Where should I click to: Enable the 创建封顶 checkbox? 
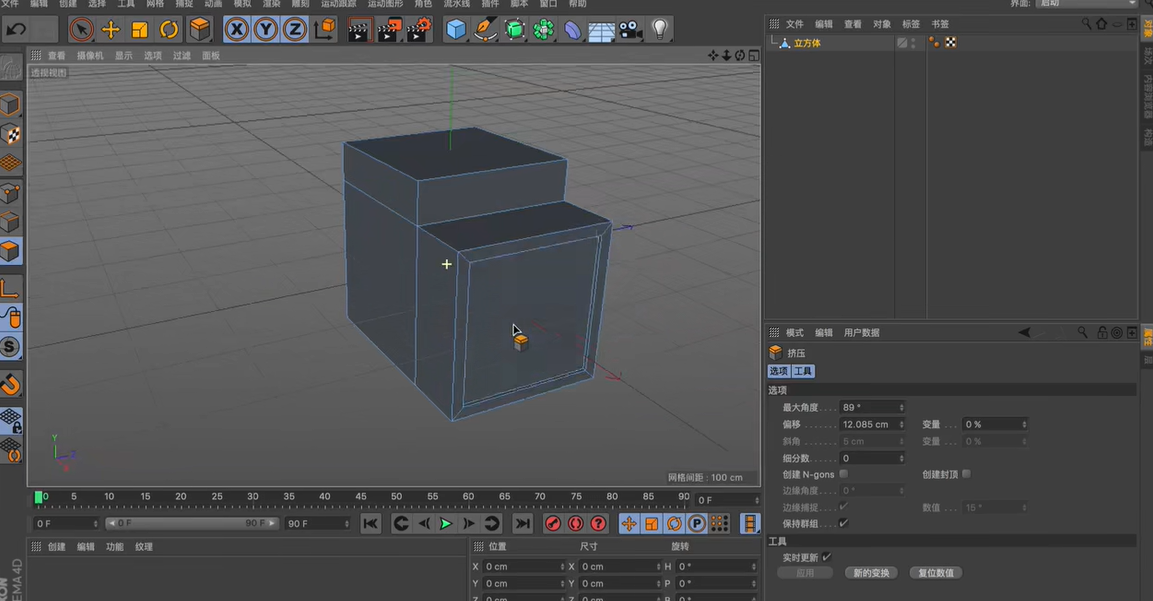tap(964, 474)
